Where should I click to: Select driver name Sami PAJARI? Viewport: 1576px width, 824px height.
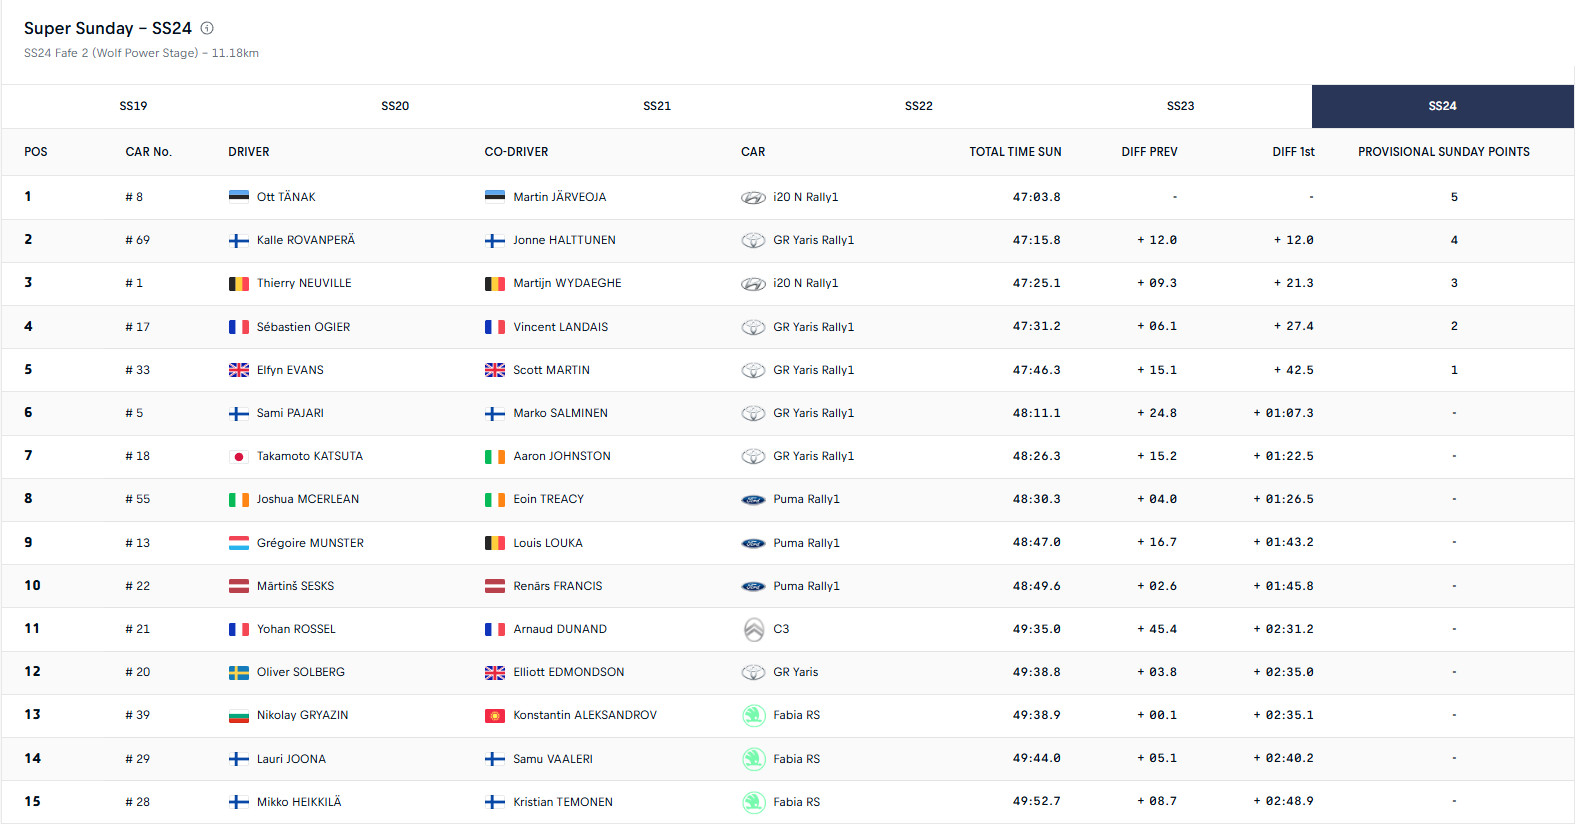click(290, 413)
